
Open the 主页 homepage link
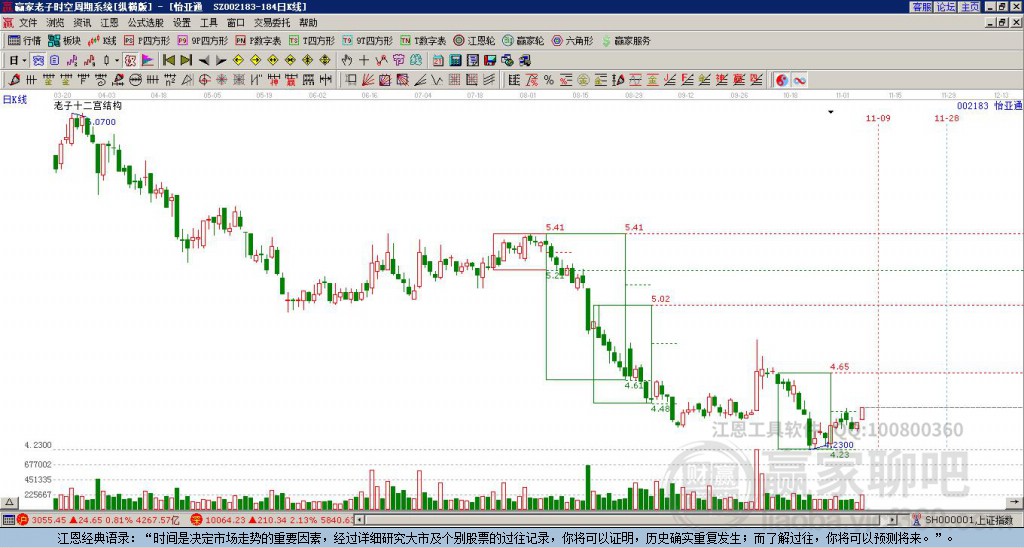click(x=970, y=7)
